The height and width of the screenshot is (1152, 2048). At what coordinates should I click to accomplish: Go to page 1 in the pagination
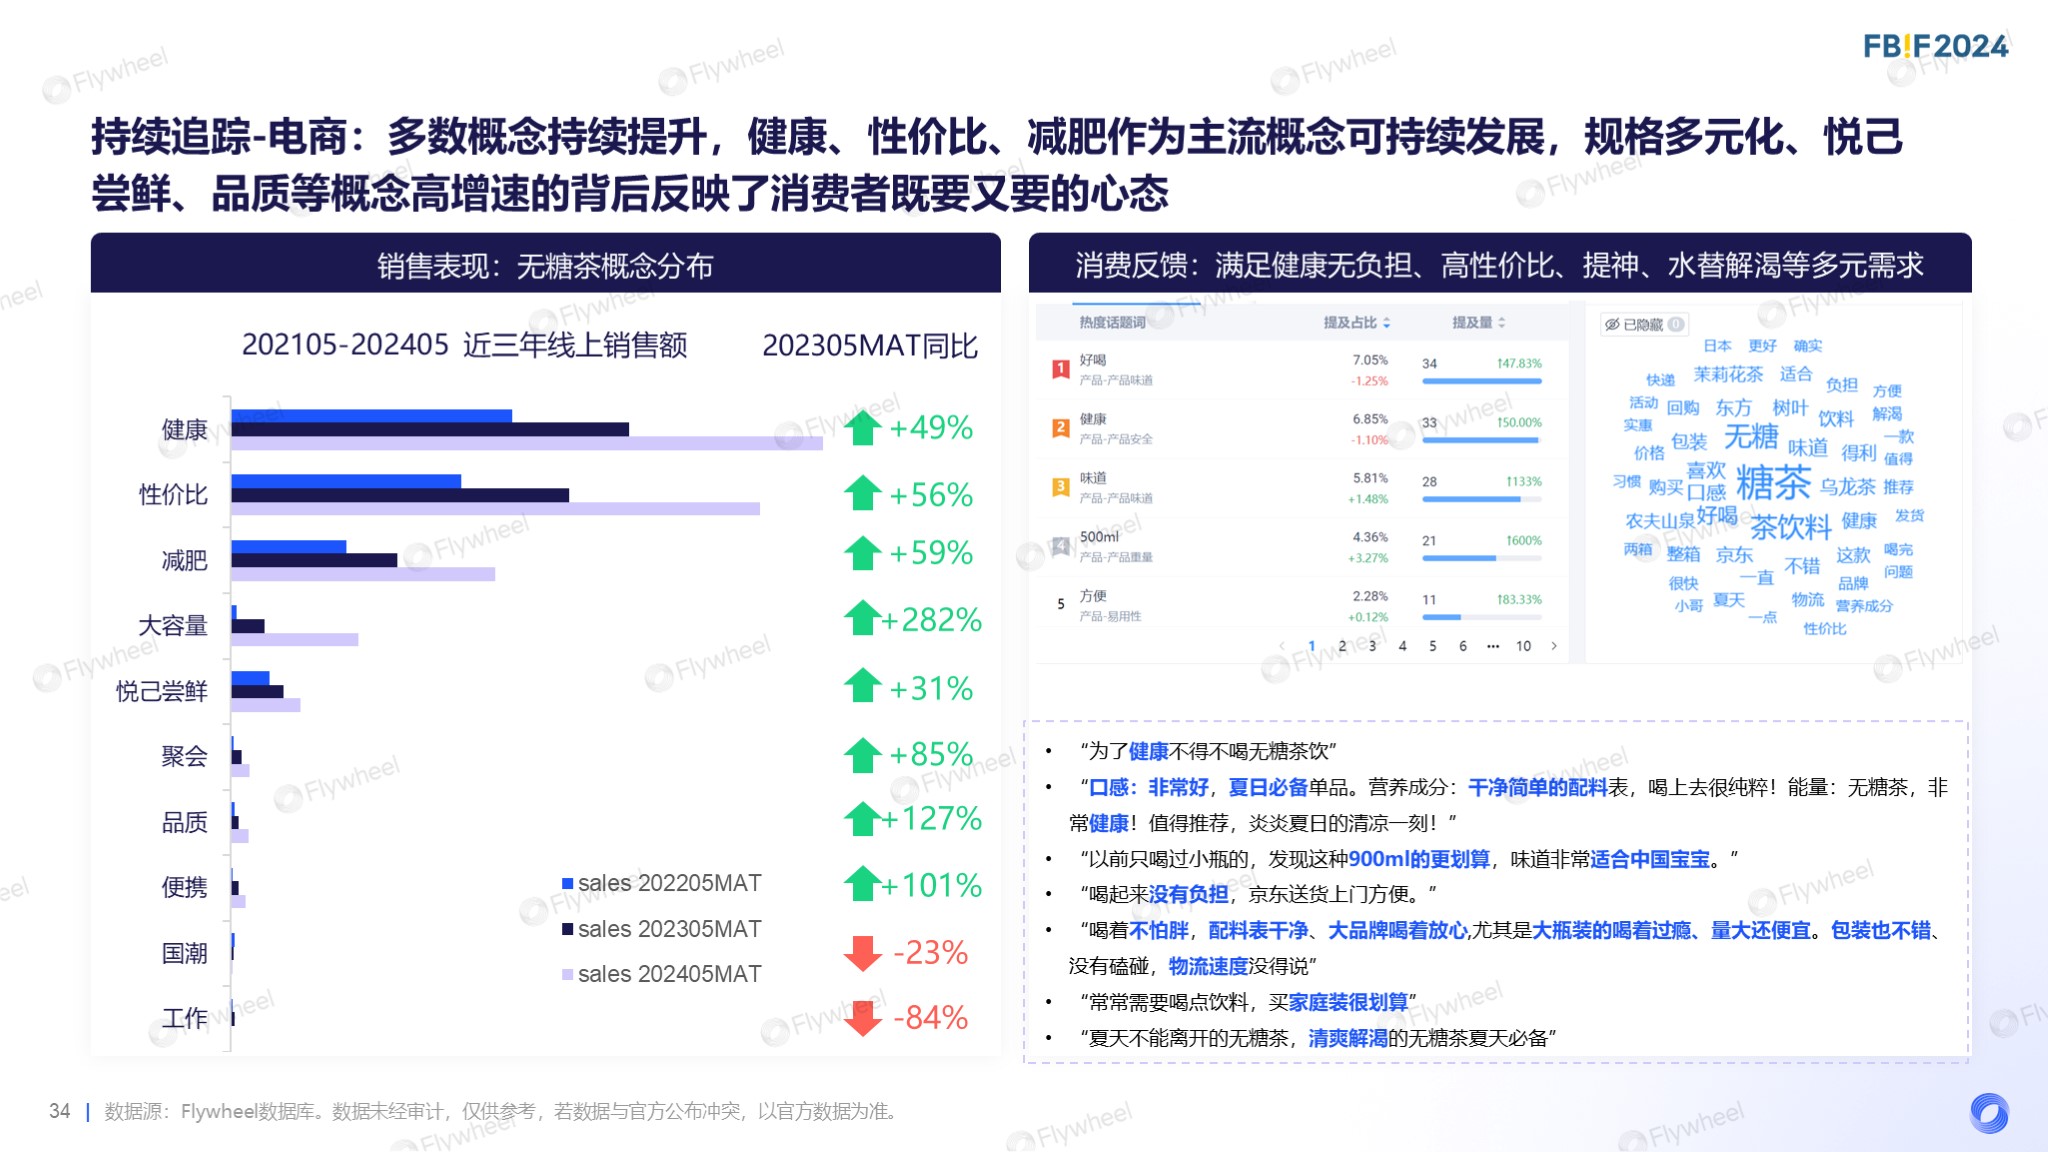coord(1312,646)
